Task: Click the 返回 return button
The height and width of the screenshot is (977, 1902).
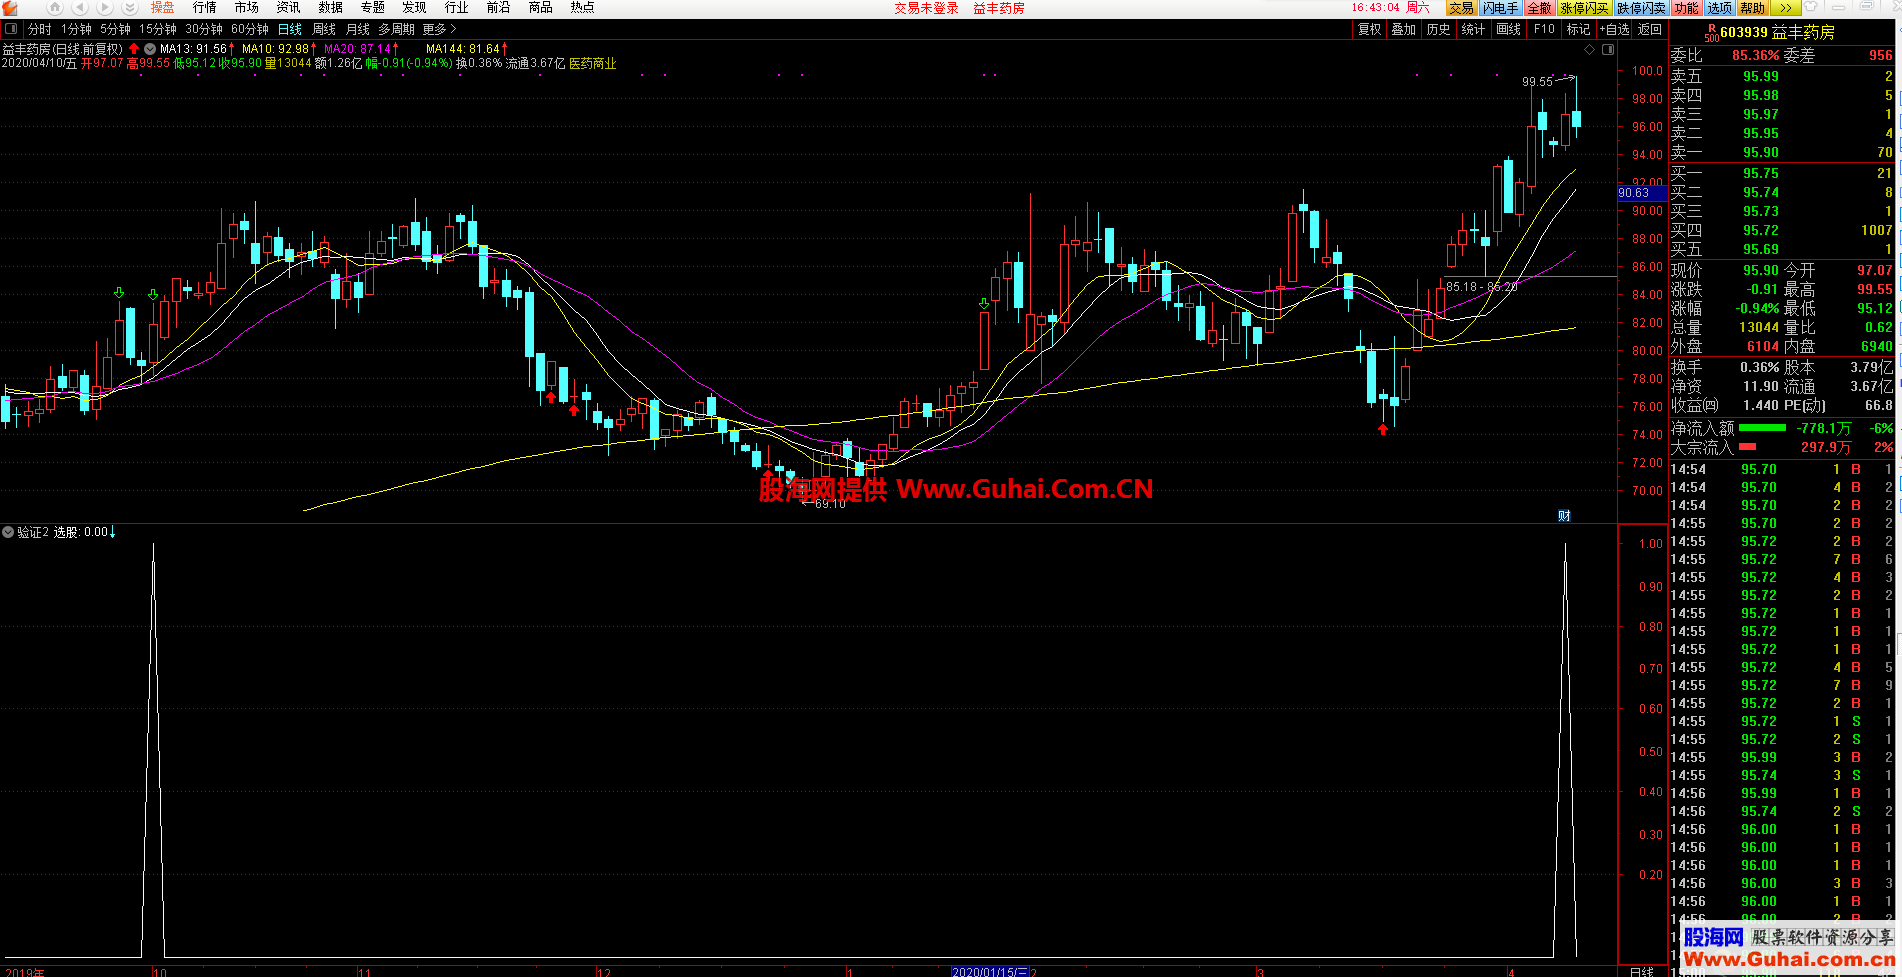Action: [1649, 29]
